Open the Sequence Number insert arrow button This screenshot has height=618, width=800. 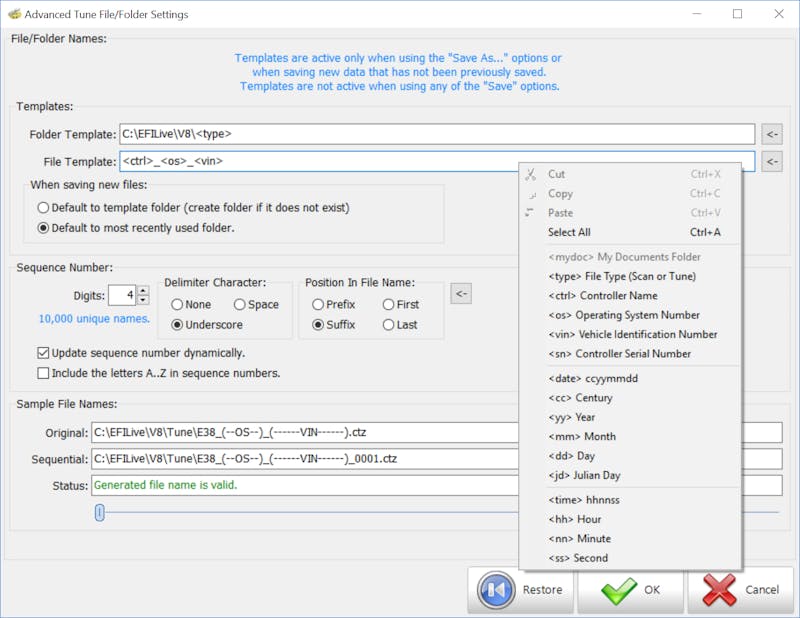(x=460, y=294)
